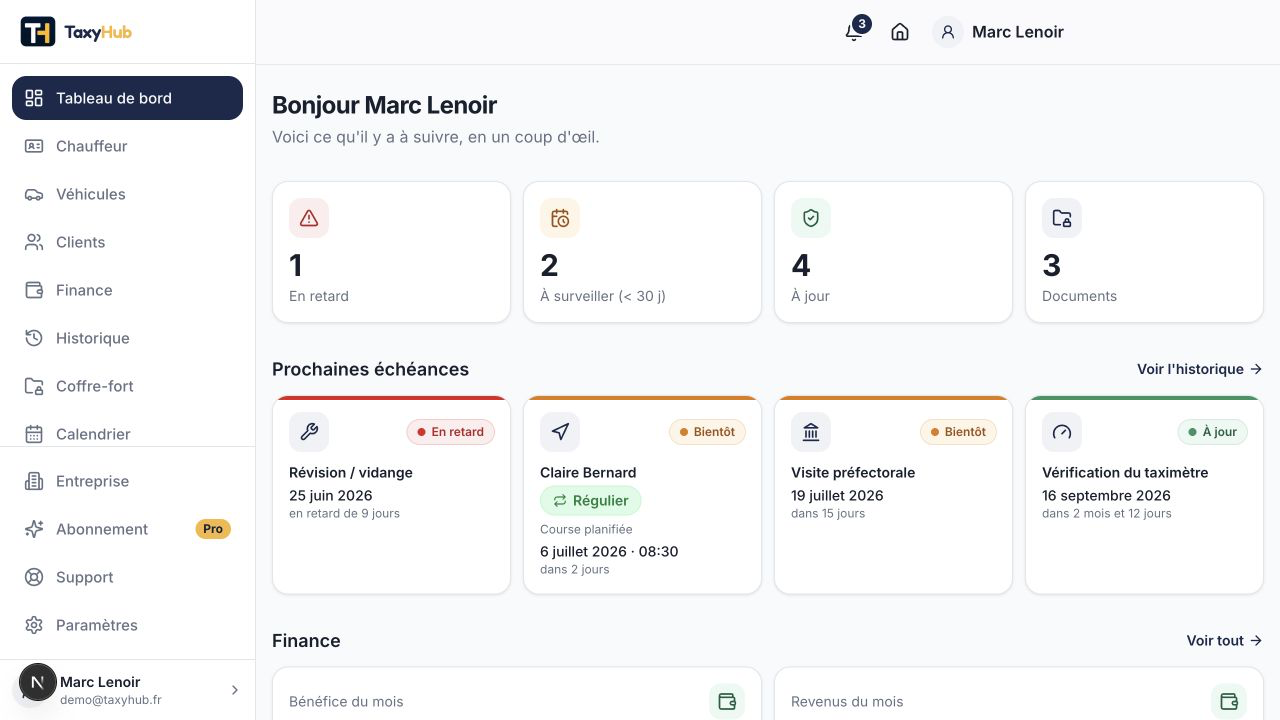
Task: Click the wallet icon beside Finance in sidebar
Action: (x=34, y=290)
